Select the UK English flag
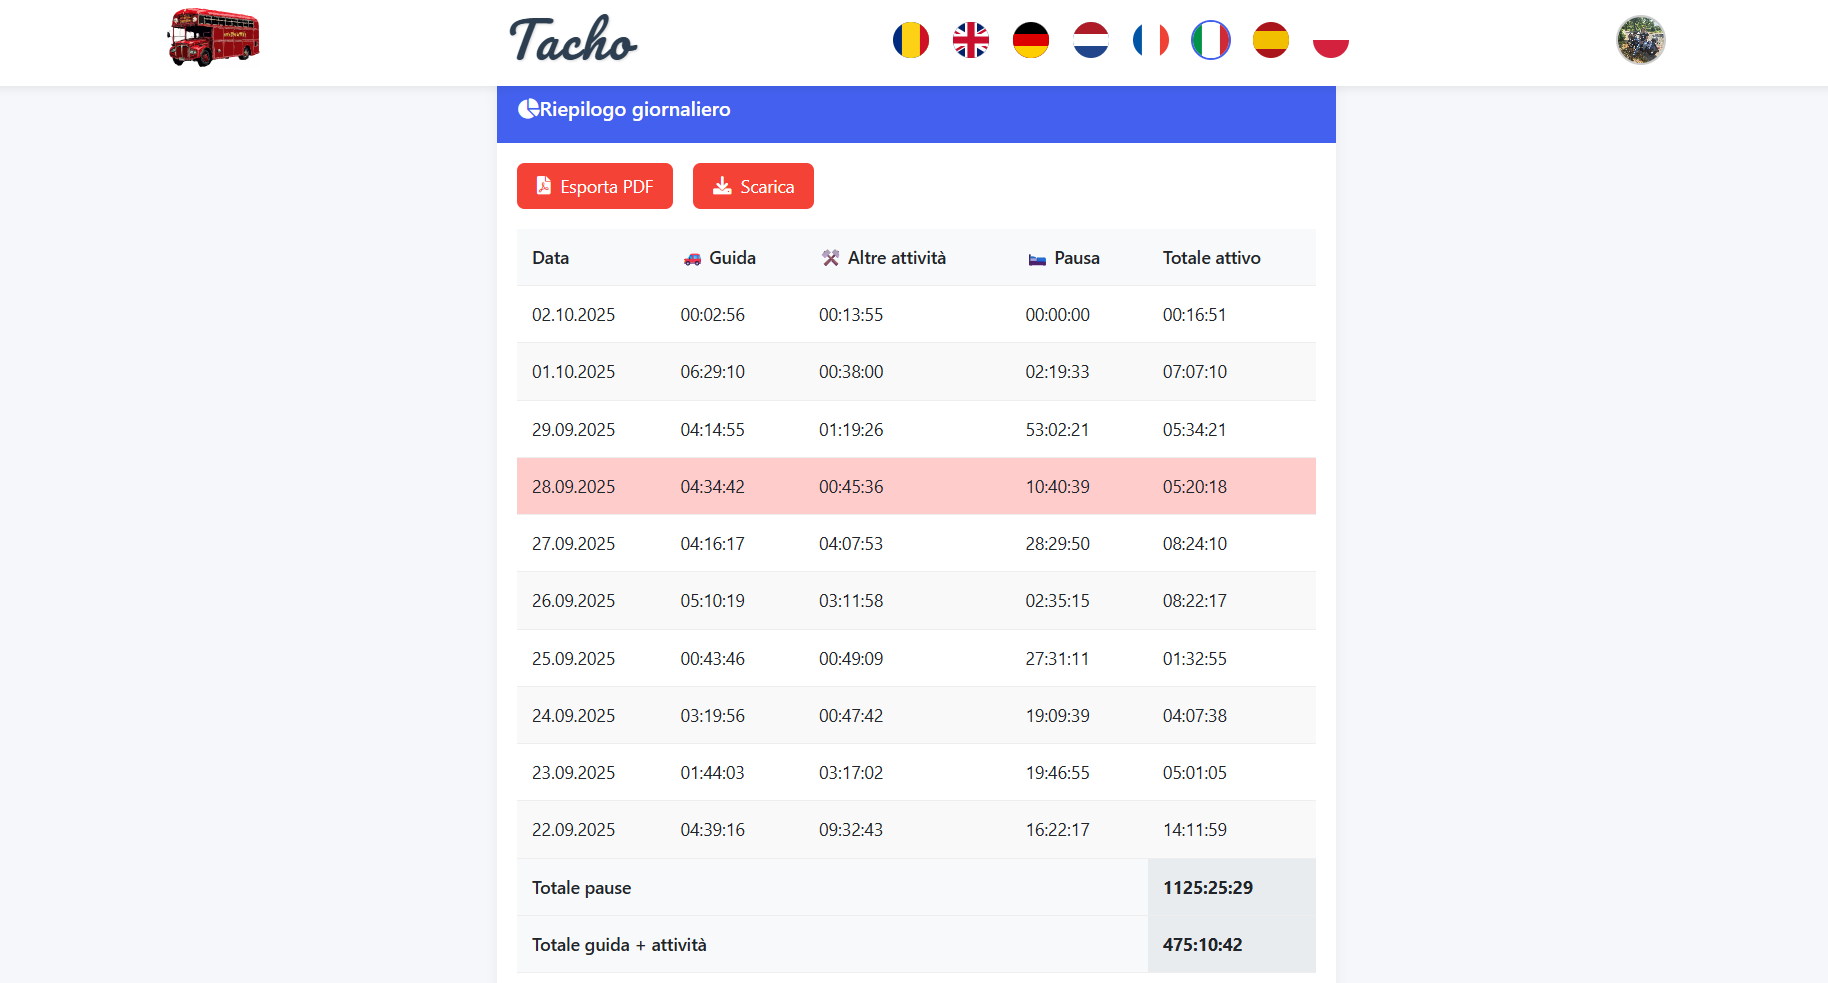Viewport: 1828px width, 983px height. 970,41
